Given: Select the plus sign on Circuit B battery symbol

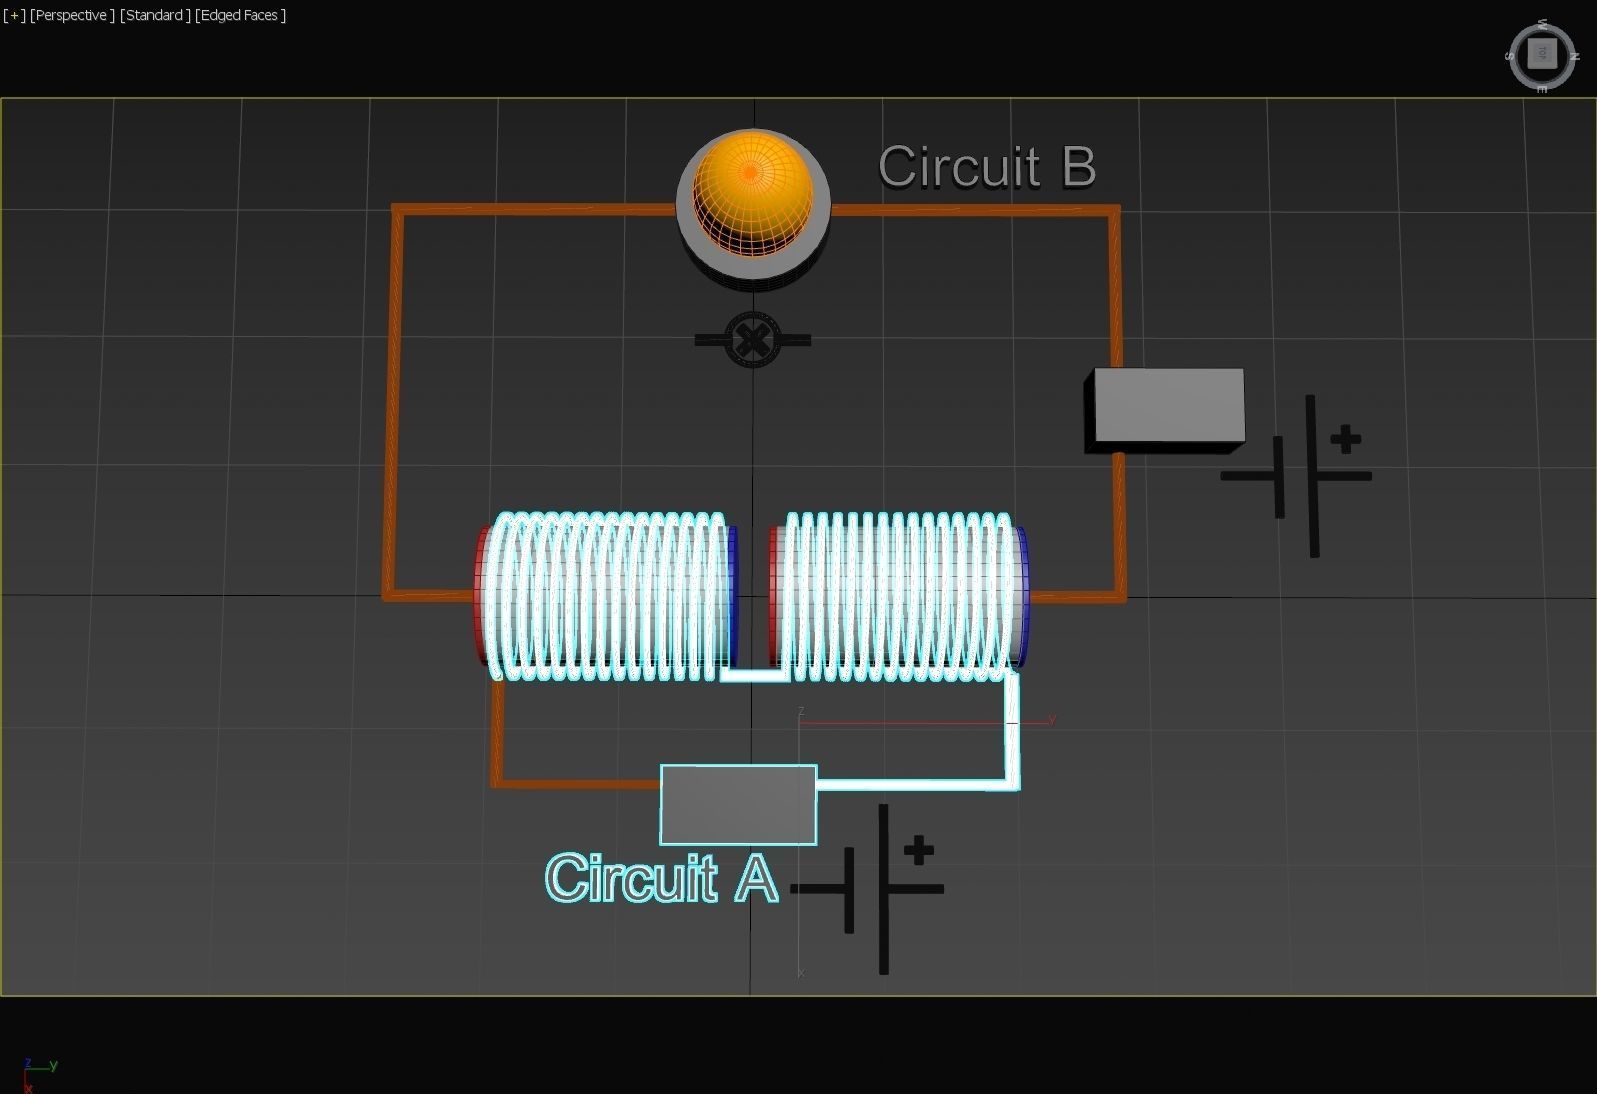Looking at the screenshot, I should [x=1346, y=439].
